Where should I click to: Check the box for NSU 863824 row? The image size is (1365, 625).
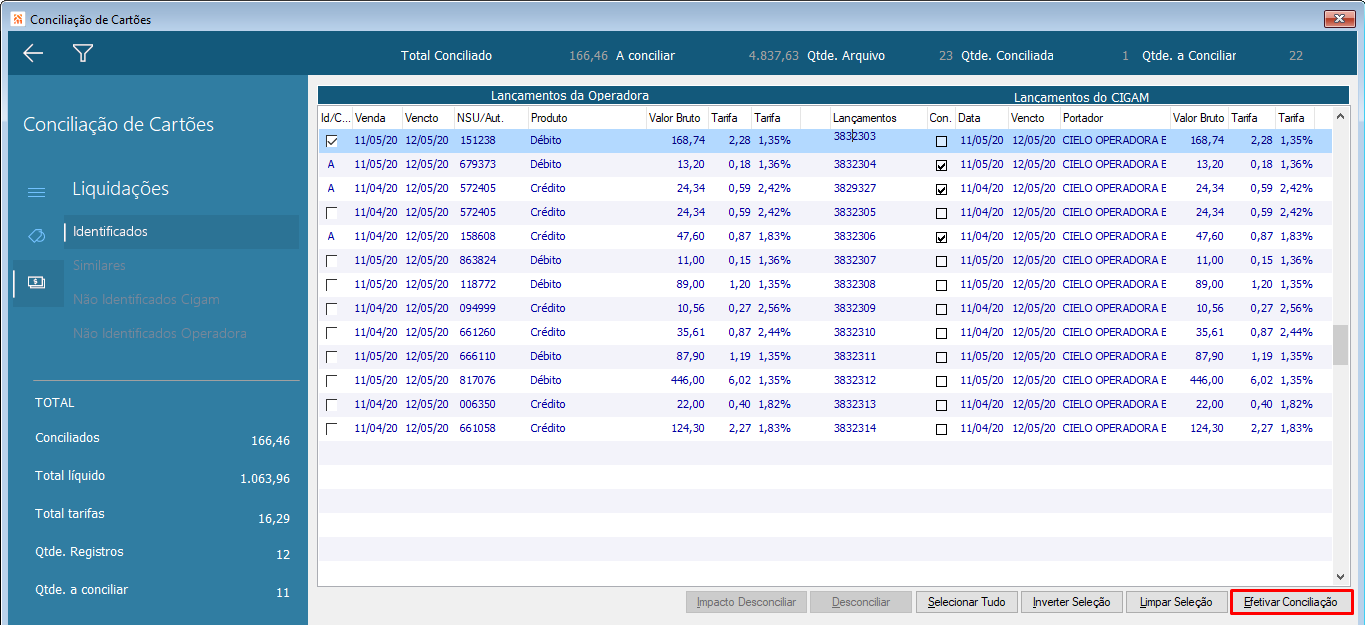click(332, 261)
